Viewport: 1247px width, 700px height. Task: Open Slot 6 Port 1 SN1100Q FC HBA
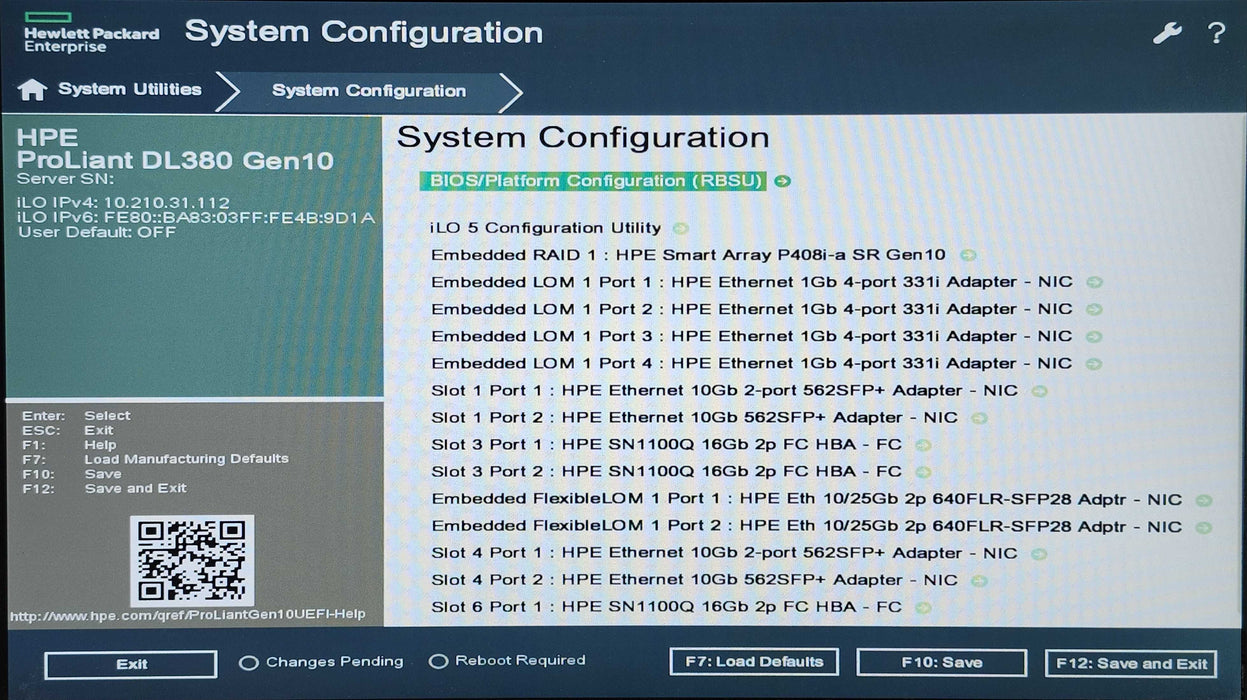coord(666,607)
